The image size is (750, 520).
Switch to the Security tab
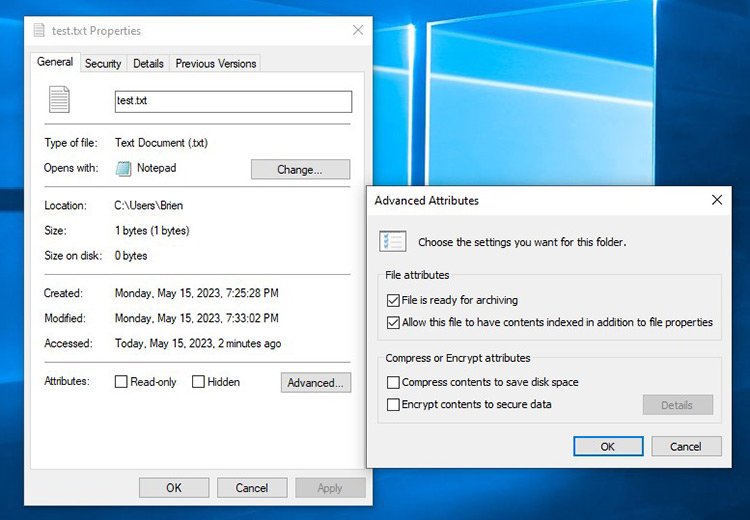point(102,63)
